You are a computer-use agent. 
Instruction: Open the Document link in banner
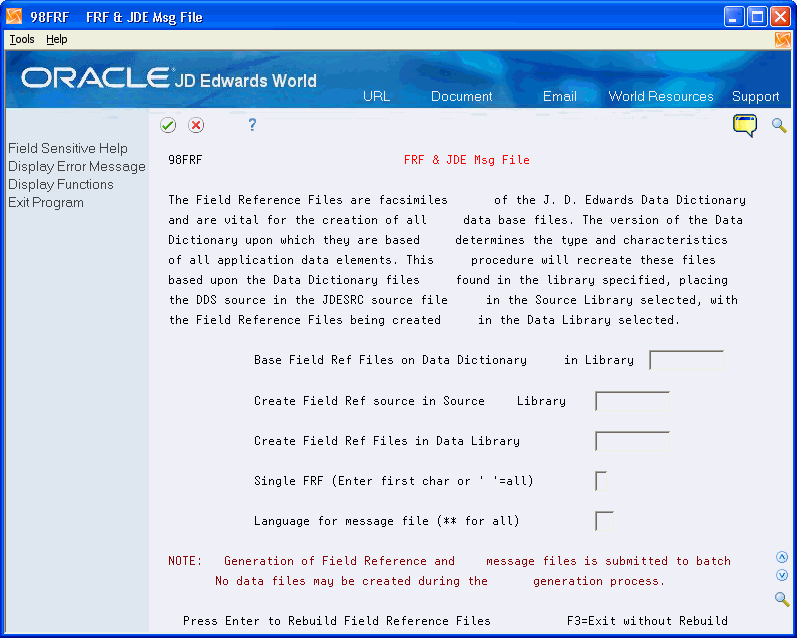462,96
